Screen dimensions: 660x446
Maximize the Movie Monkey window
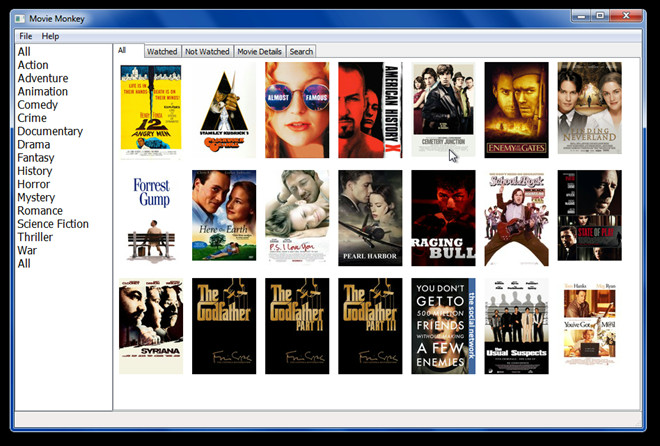click(x=600, y=16)
